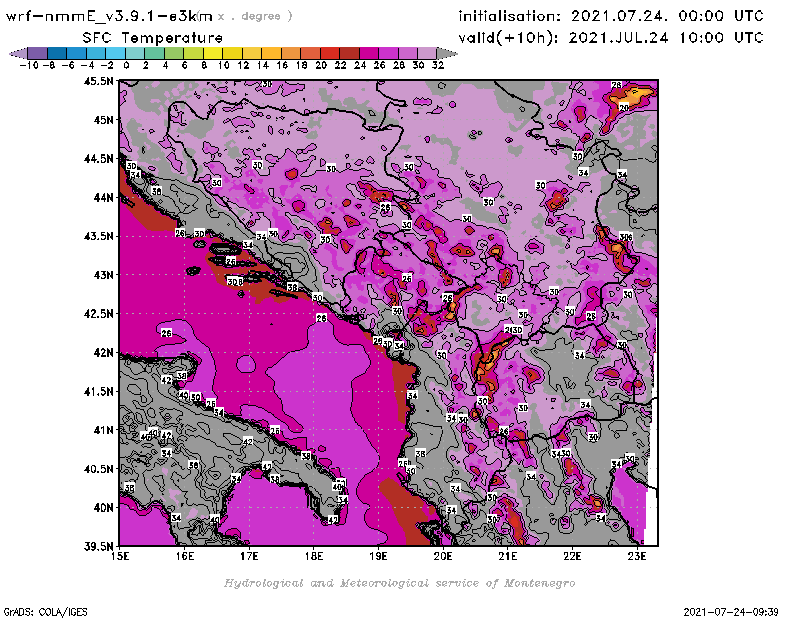Select the 45N latitude axis label
The image size is (800, 618).
coord(104,120)
